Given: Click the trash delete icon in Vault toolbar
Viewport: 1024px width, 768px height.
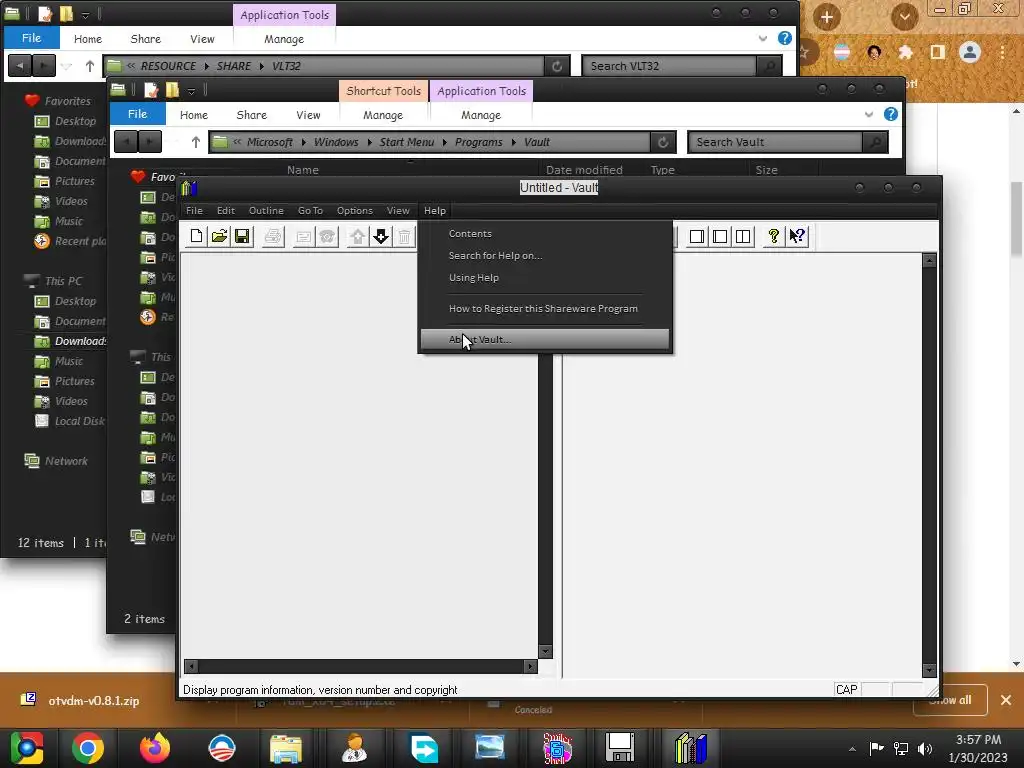Looking at the screenshot, I should click(404, 236).
